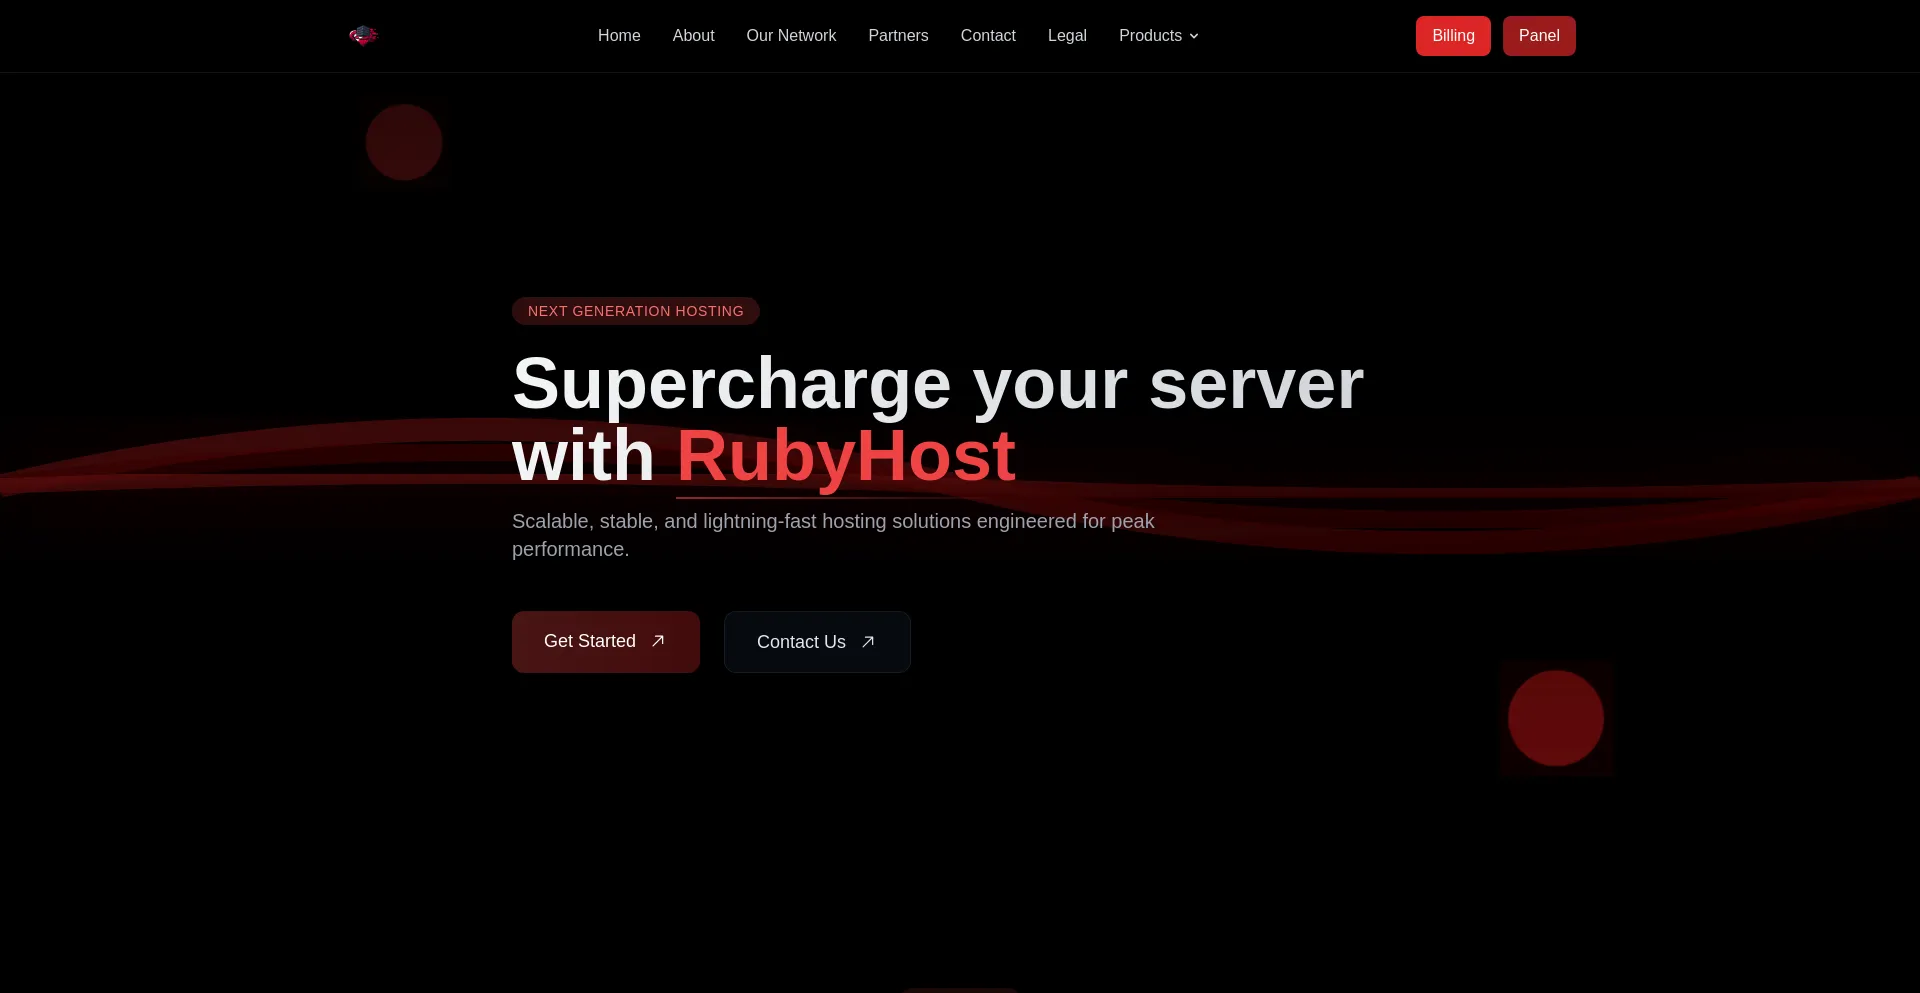This screenshot has width=1920, height=993.
Task: Click the Products chevron arrow
Action: [1194, 36]
